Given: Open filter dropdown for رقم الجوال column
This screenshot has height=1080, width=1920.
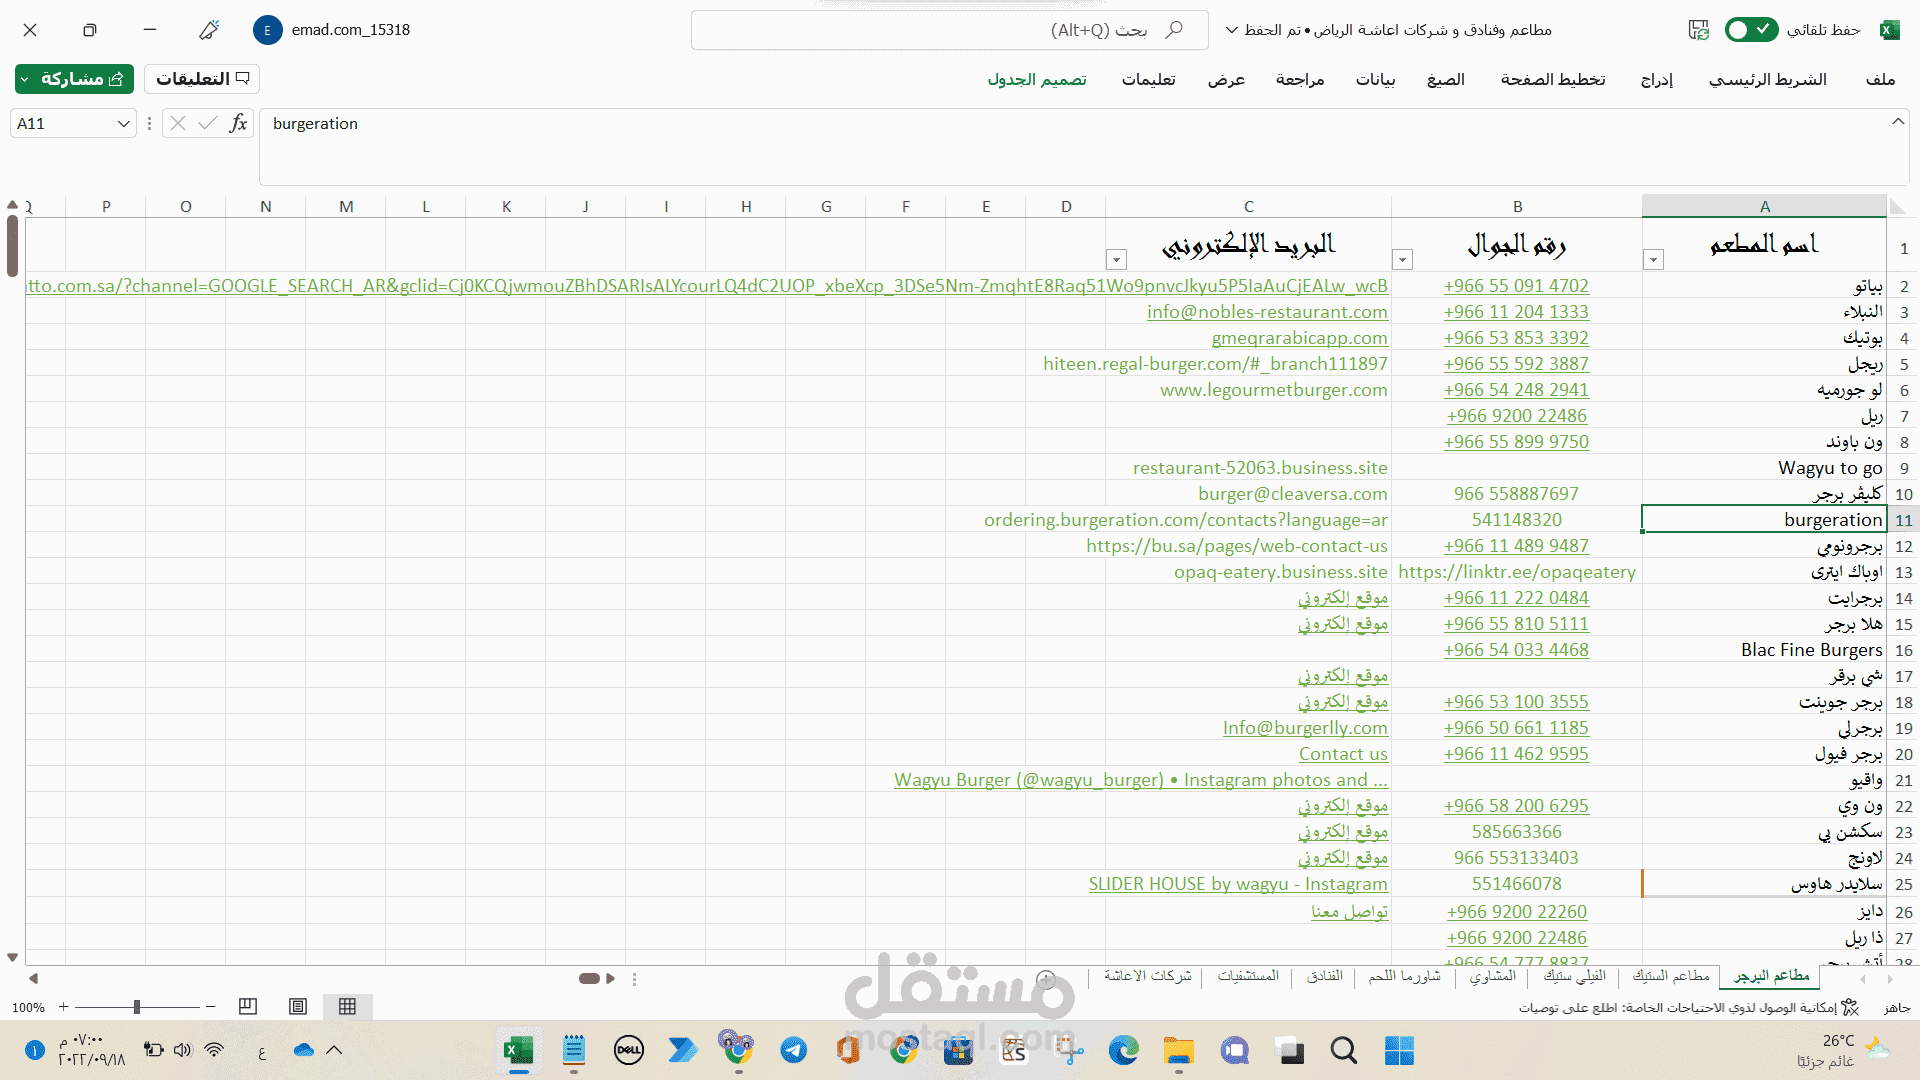Looking at the screenshot, I should pyautogui.click(x=1403, y=260).
